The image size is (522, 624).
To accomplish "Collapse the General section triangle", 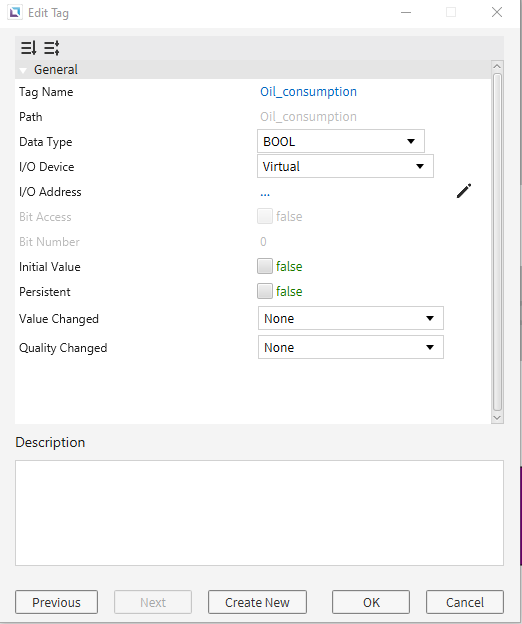I will coord(23,70).
